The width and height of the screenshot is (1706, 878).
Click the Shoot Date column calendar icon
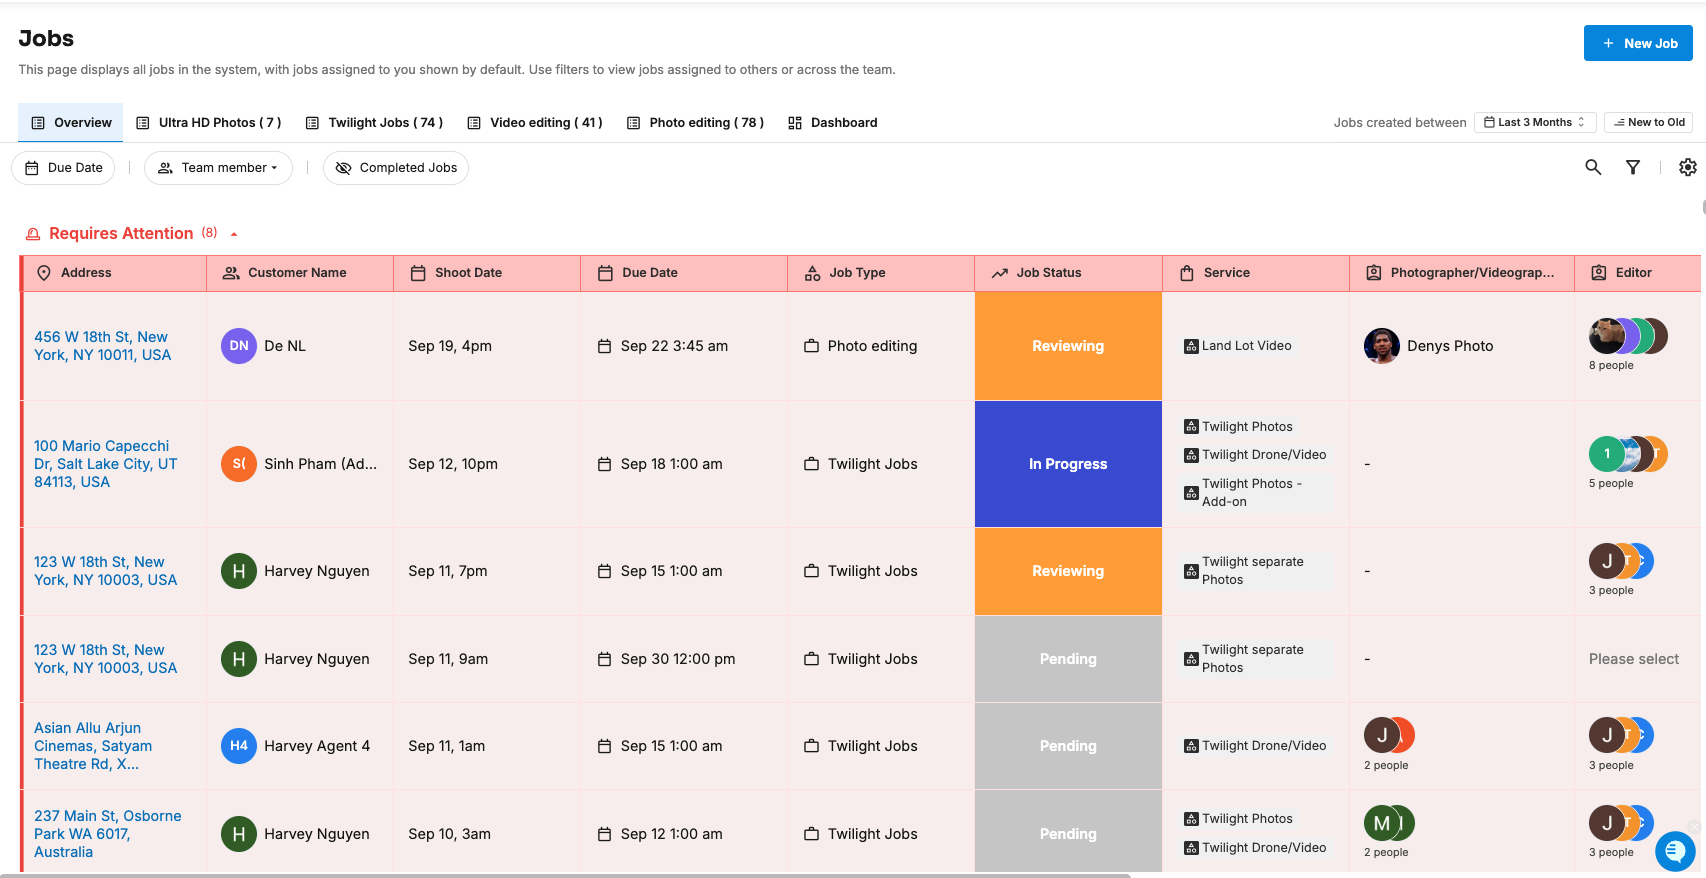tap(418, 273)
